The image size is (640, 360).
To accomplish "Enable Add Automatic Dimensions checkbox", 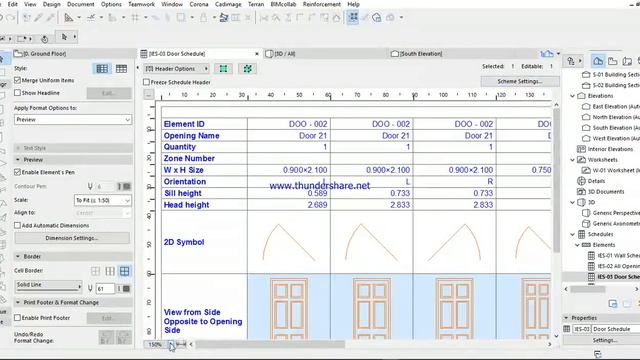I will click(x=17, y=225).
